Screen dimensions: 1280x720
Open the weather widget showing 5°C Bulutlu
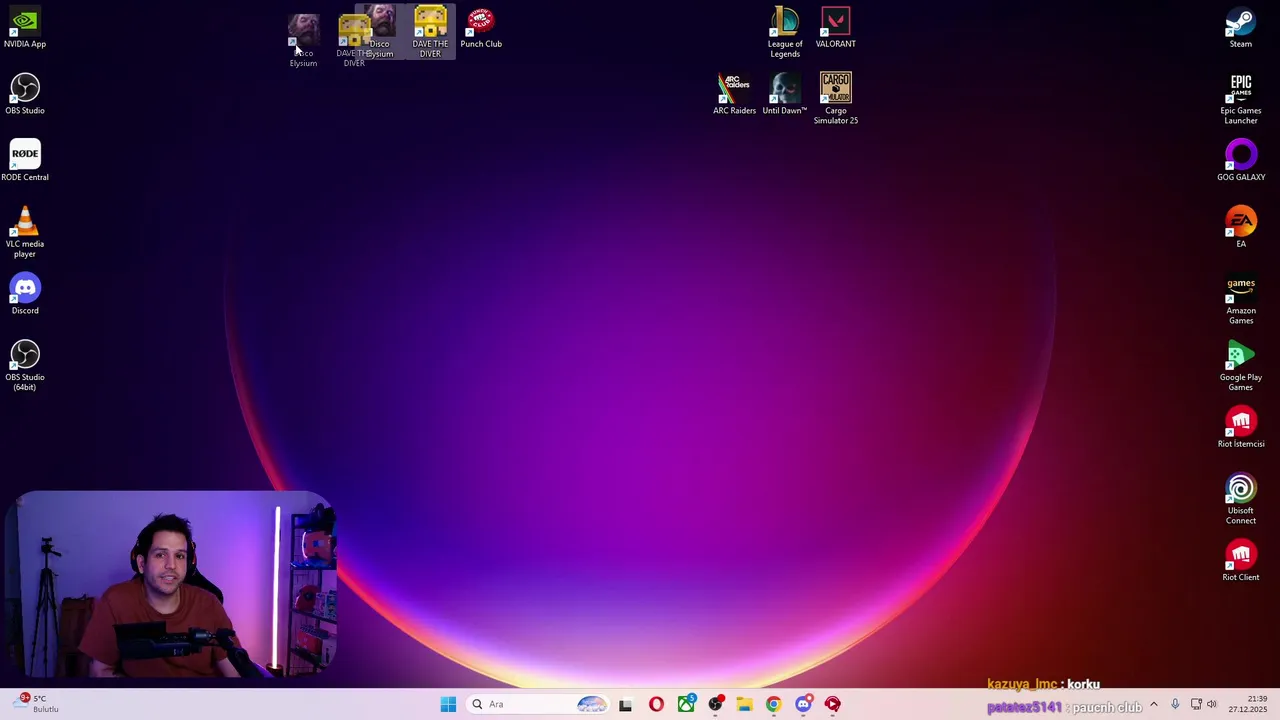[35, 704]
